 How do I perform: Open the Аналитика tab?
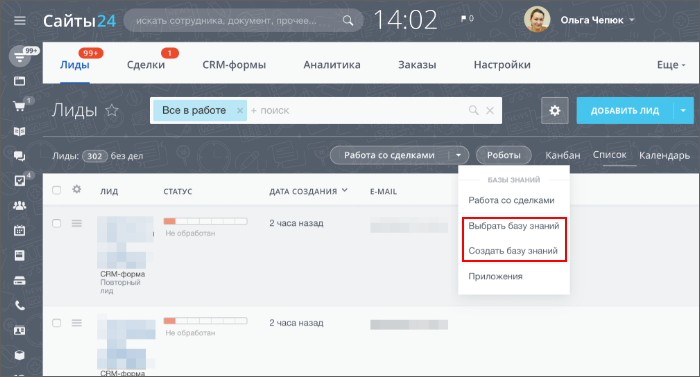[x=332, y=65]
